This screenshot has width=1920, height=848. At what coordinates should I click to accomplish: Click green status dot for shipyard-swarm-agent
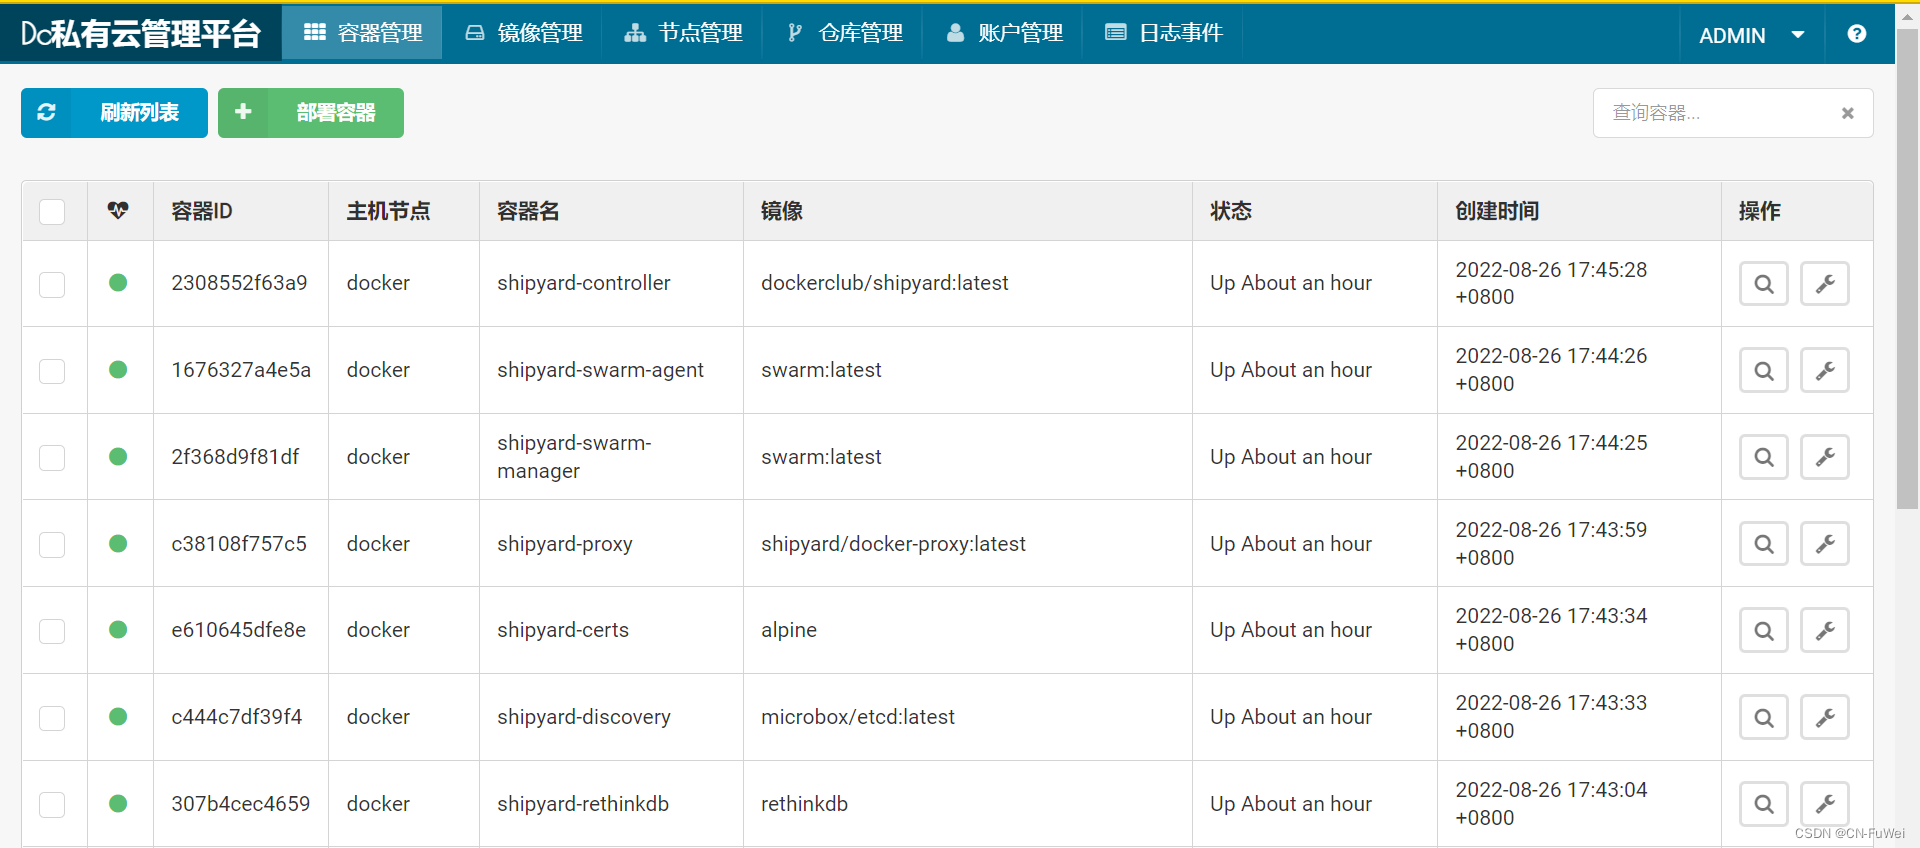point(118,370)
